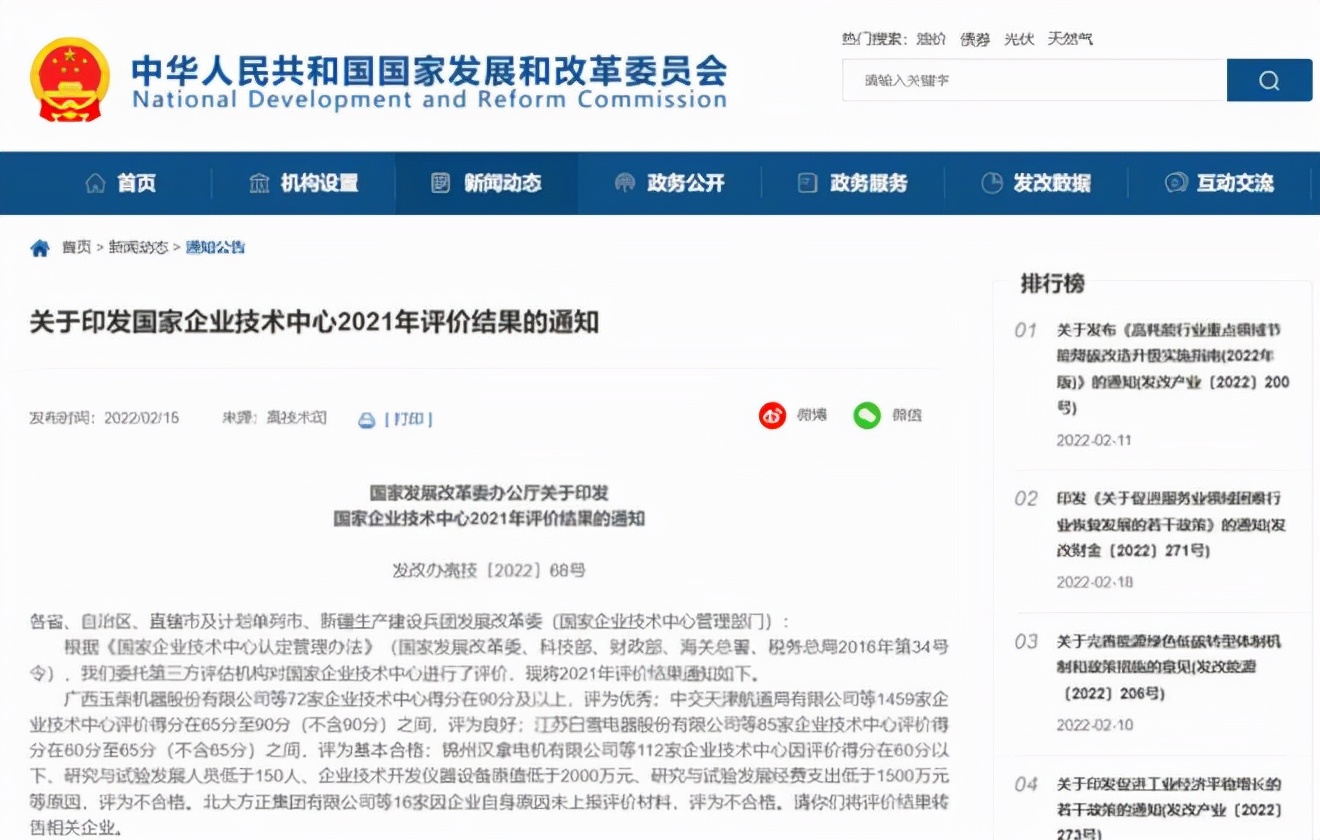Click the pie chart icon beside 发改数据
Viewport: 1320px width, 840px height.
[x=992, y=183]
